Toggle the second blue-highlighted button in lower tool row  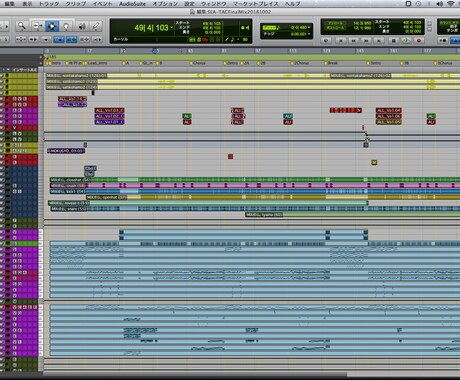(x=71, y=39)
